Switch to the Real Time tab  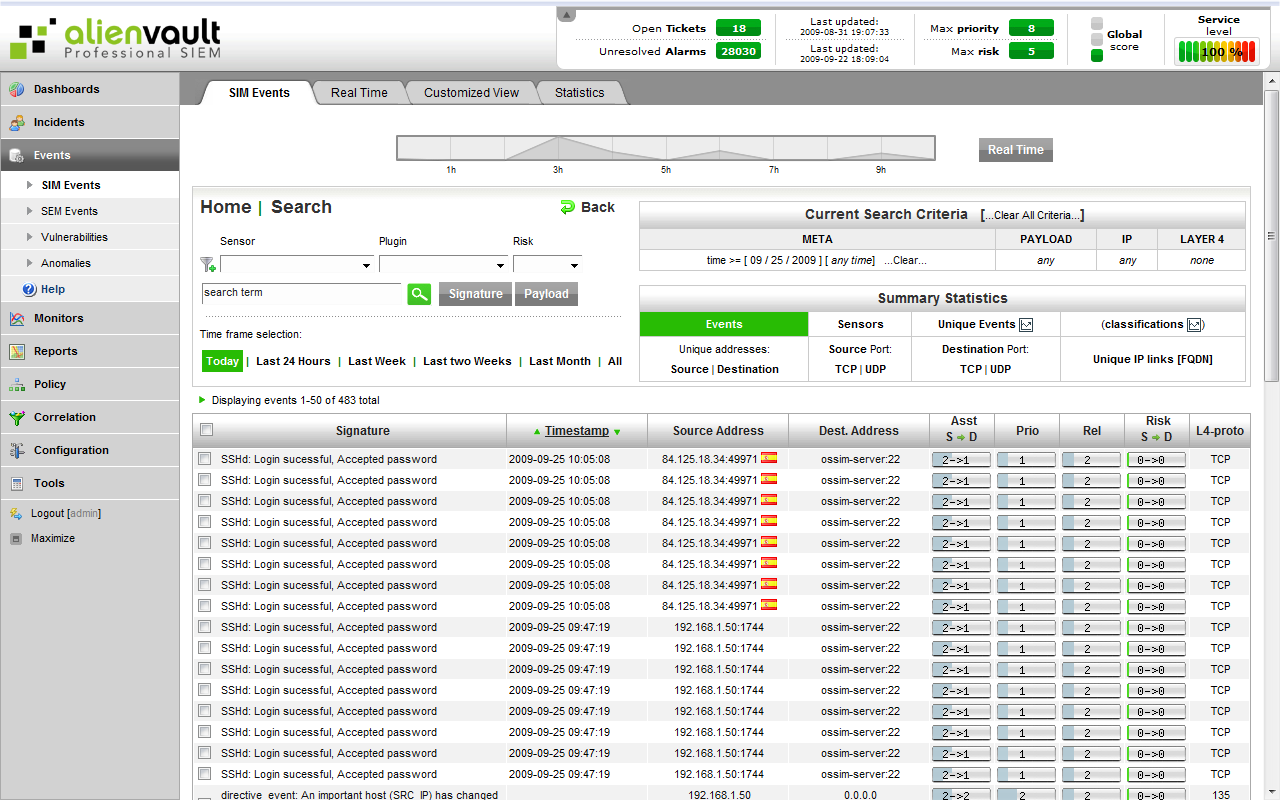pos(359,92)
